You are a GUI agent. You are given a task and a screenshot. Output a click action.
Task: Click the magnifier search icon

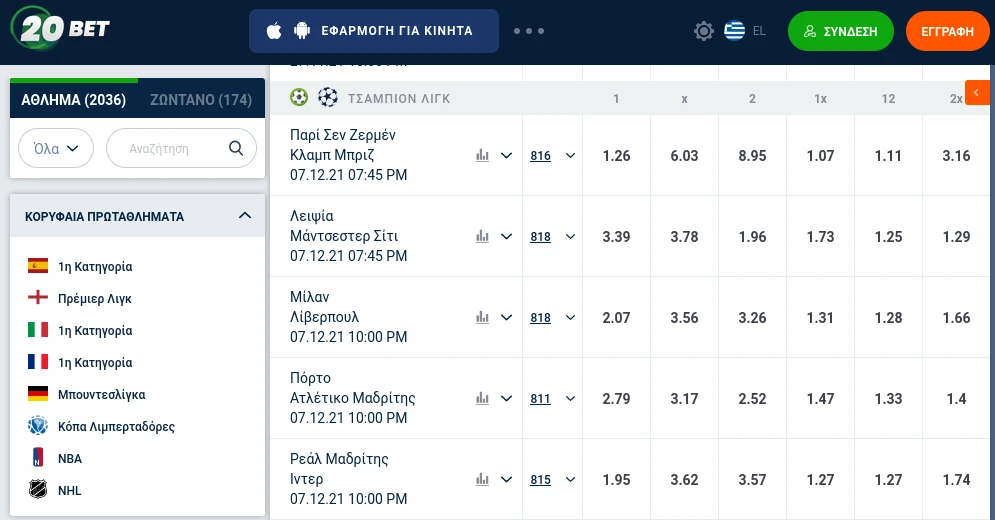pos(236,148)
